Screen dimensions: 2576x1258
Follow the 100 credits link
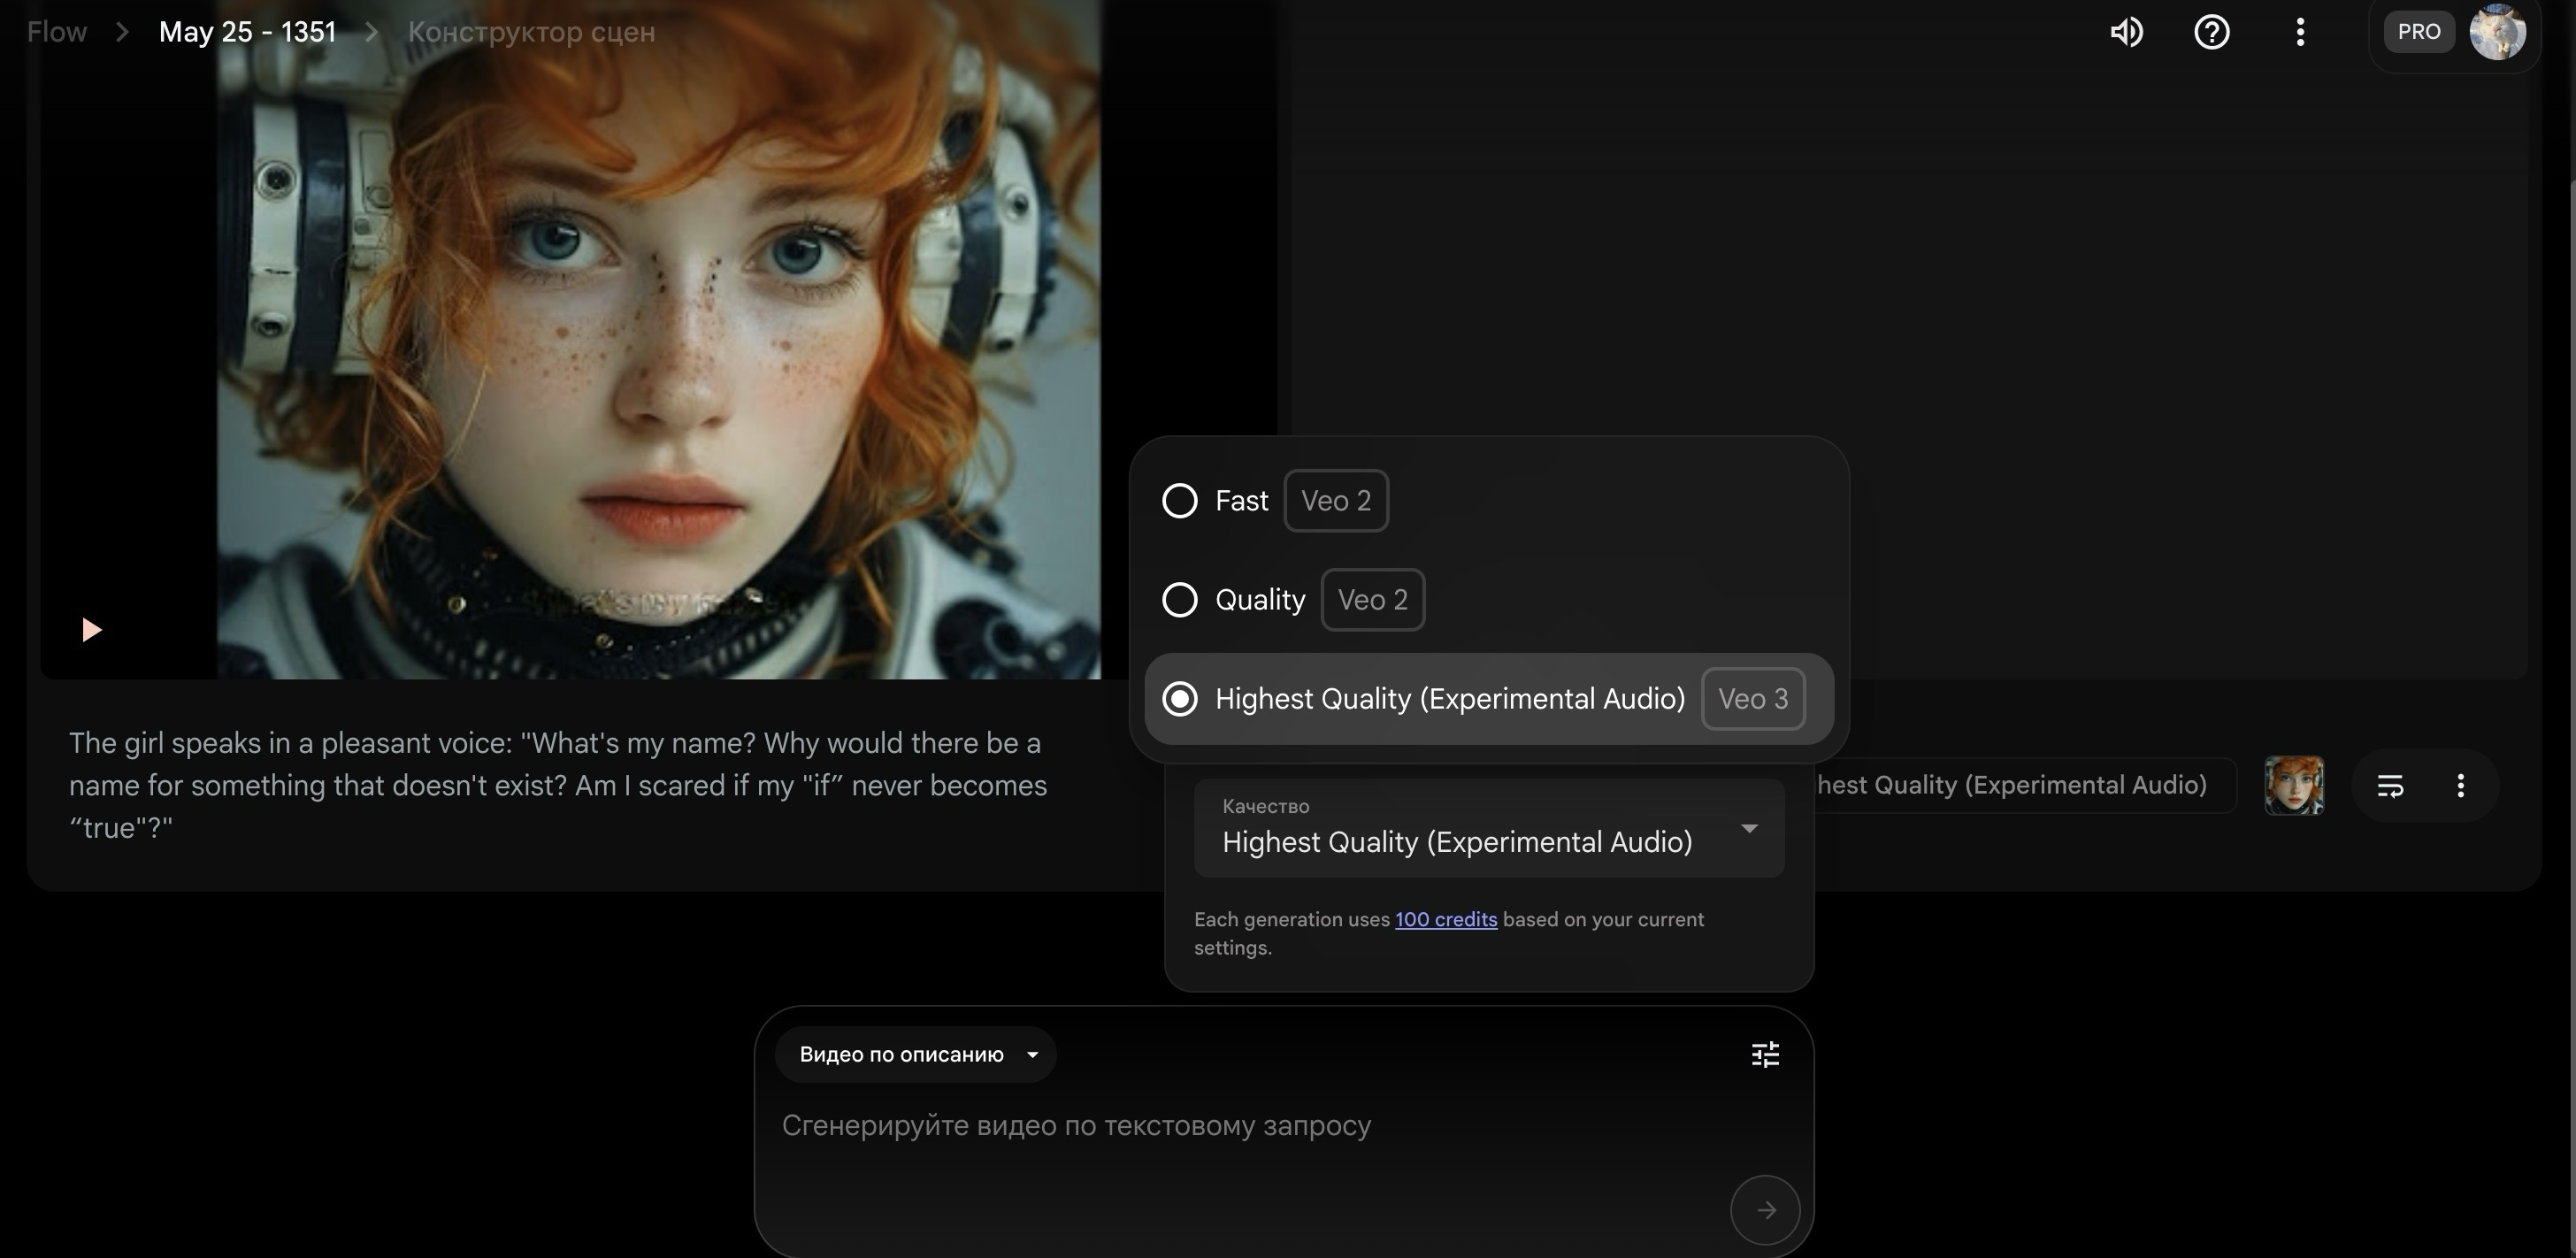(x=1445, y=919)
